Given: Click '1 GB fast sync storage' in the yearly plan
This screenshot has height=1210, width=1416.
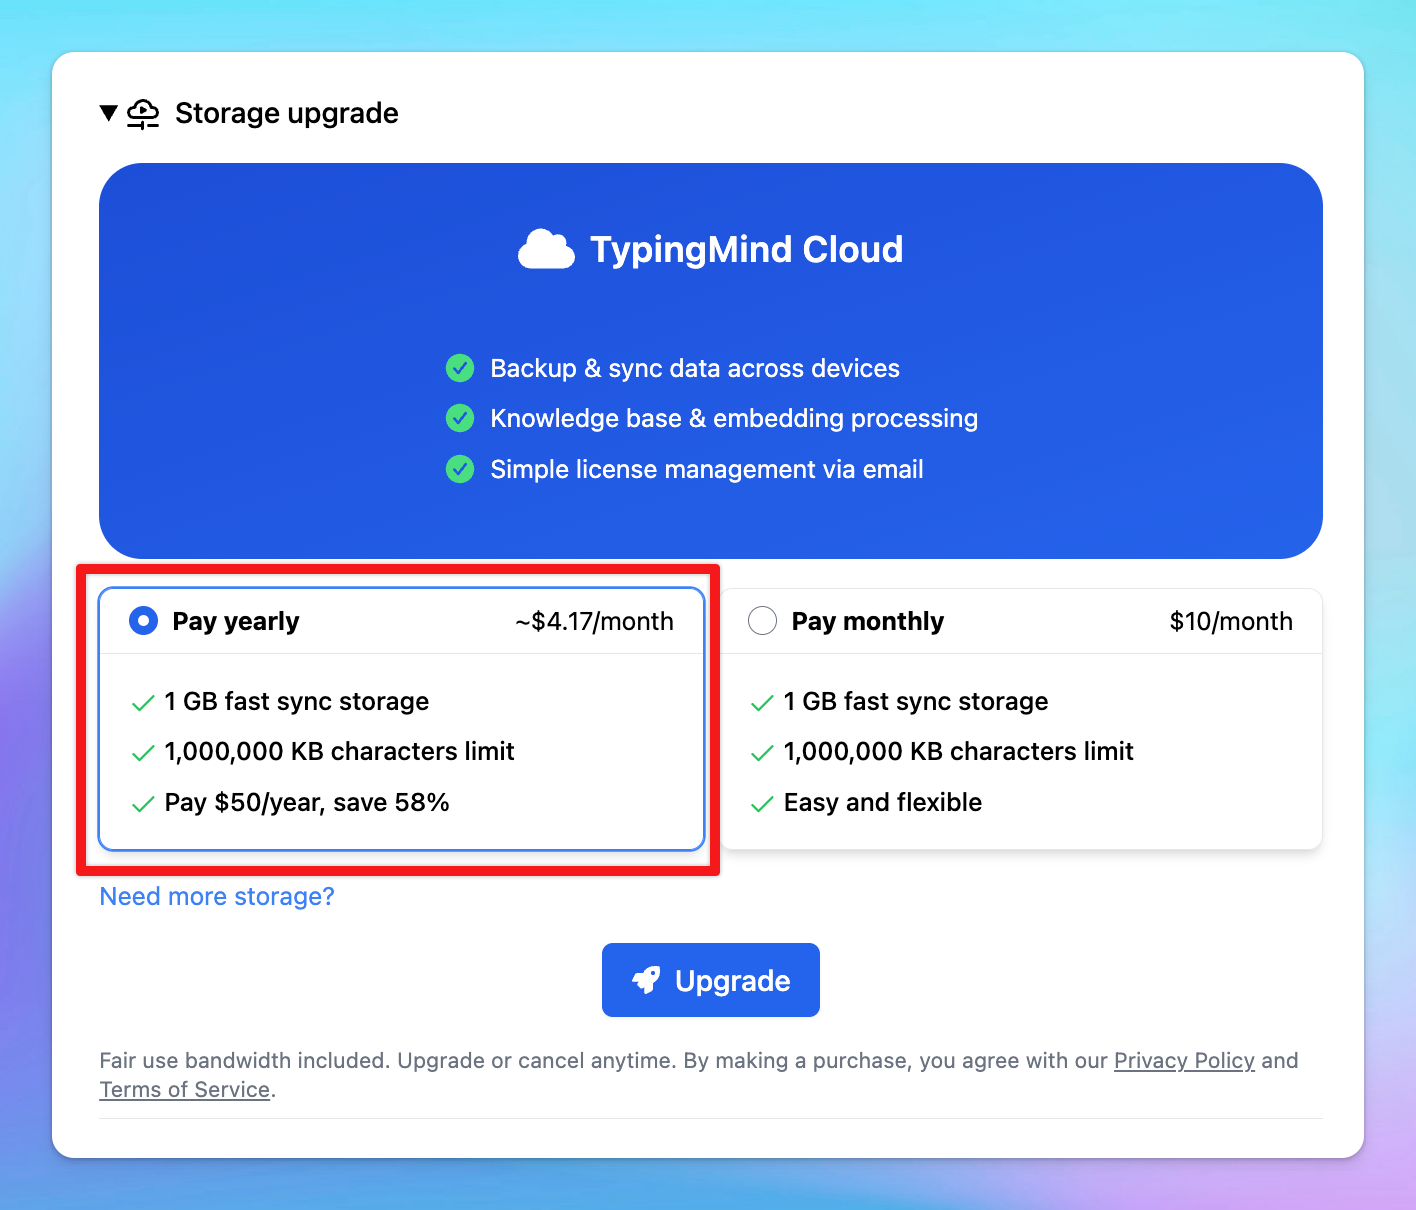Looking at the screenshot, I should click(297, 701).
